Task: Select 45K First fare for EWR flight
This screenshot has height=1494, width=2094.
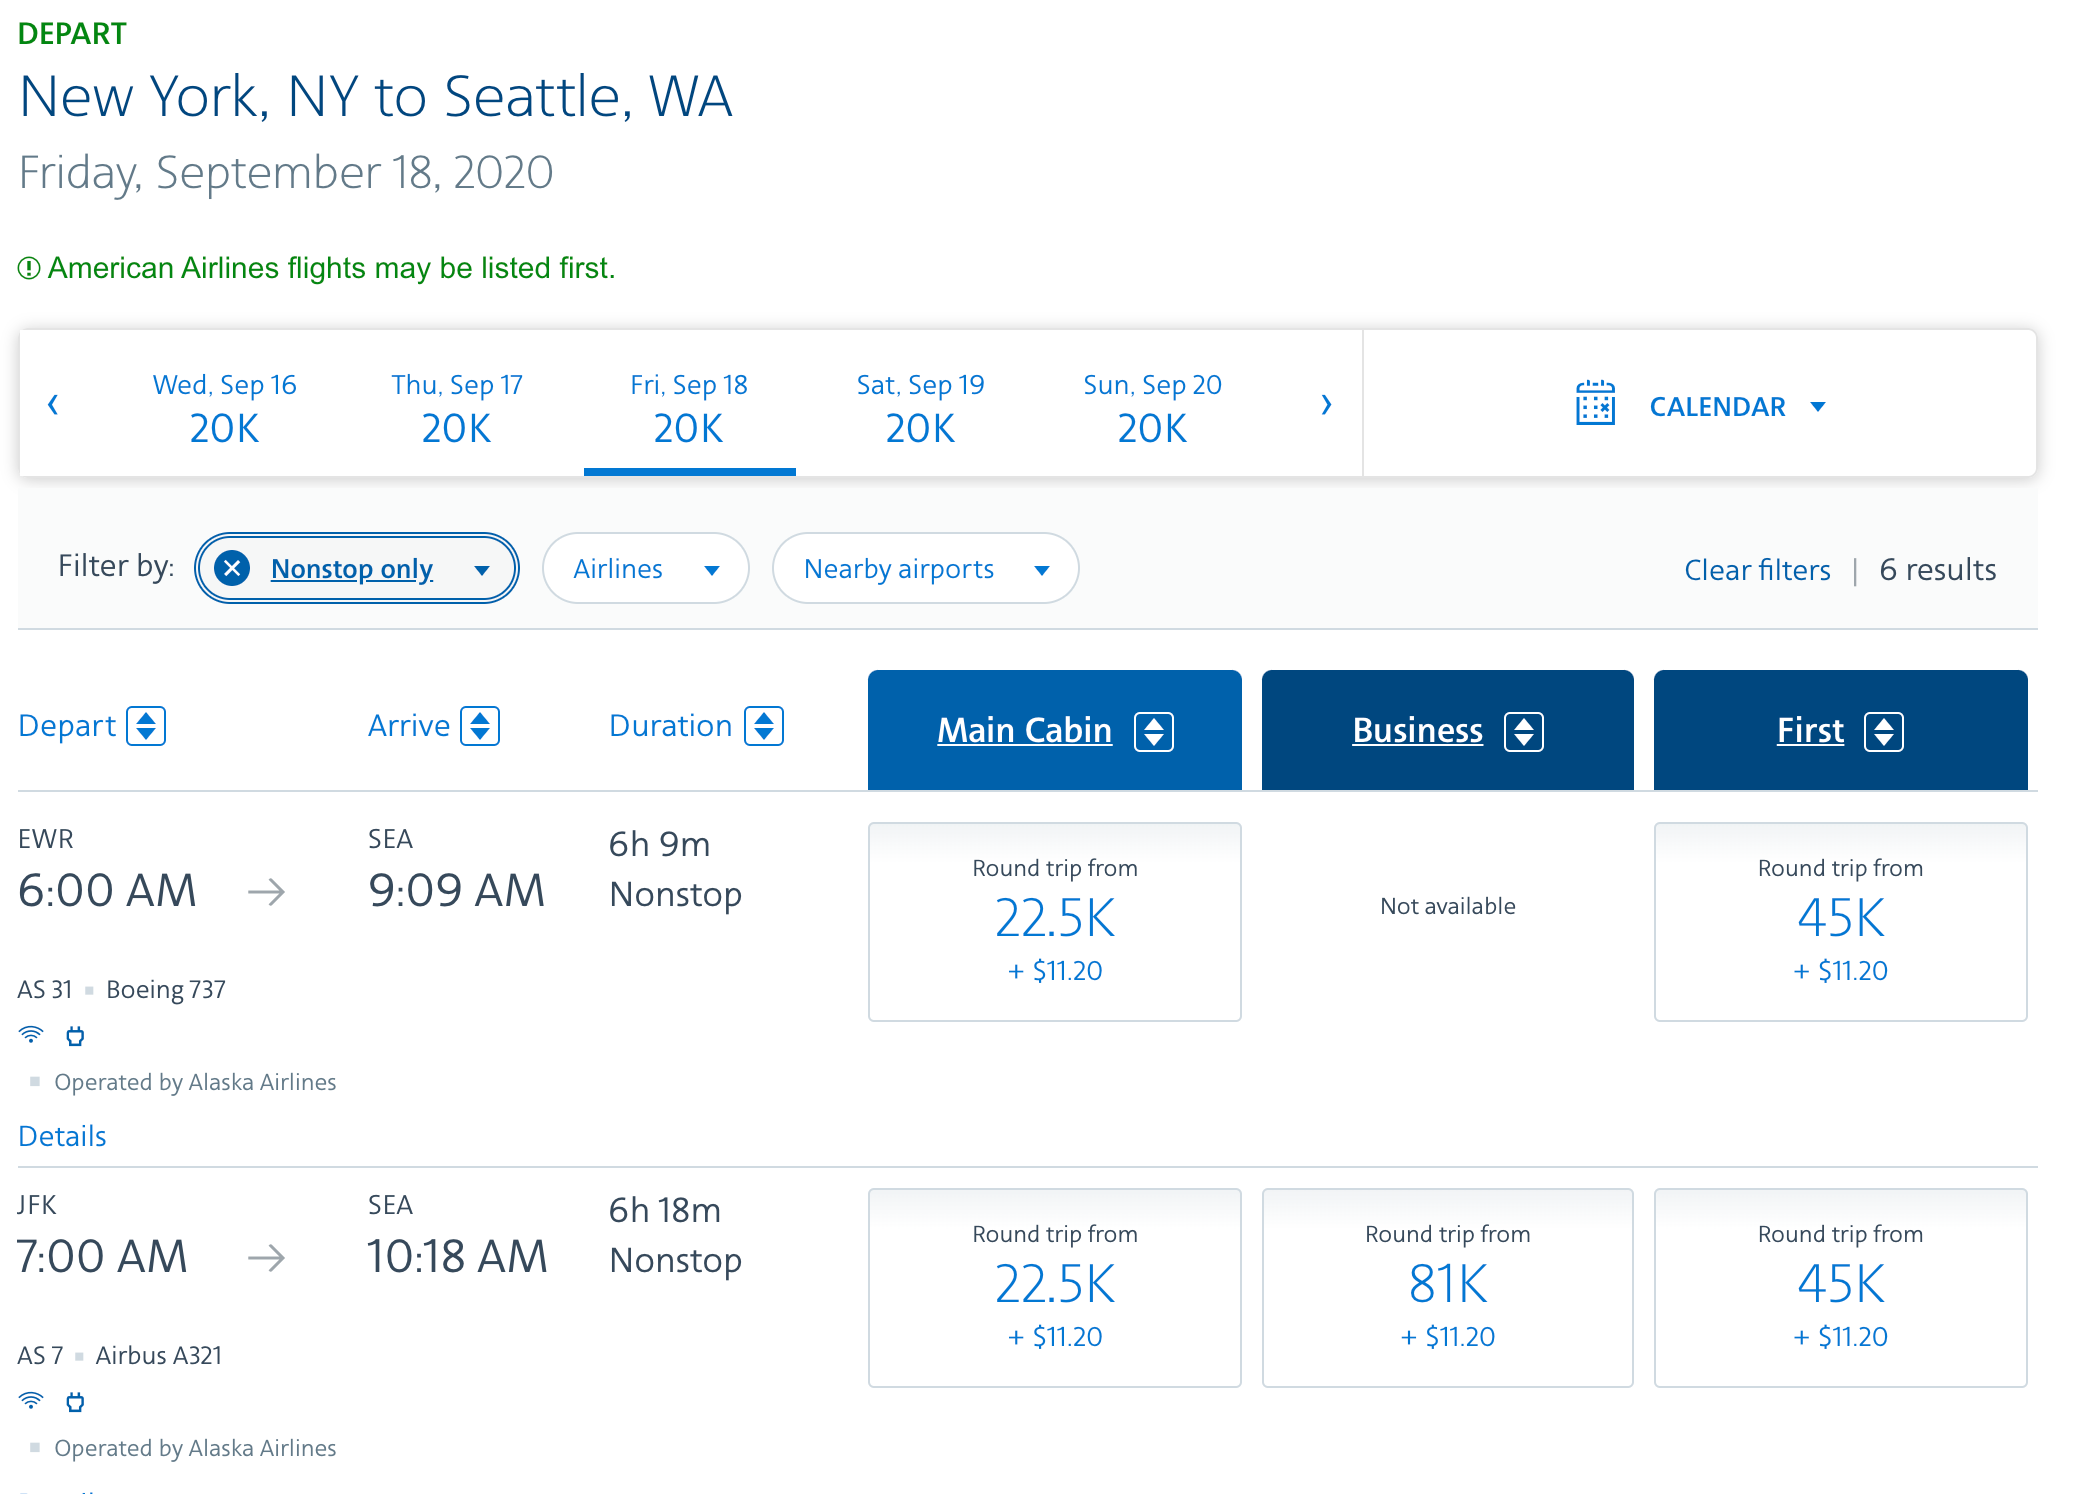Action: pos(1840,921)
